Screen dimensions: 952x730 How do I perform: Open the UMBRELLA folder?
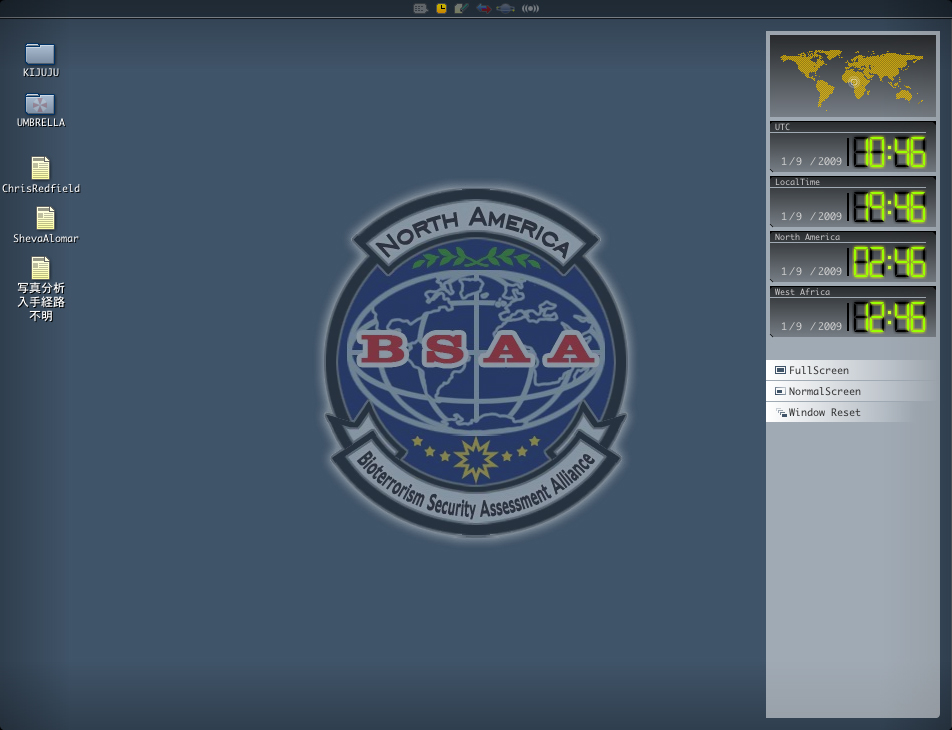point(41,104)
